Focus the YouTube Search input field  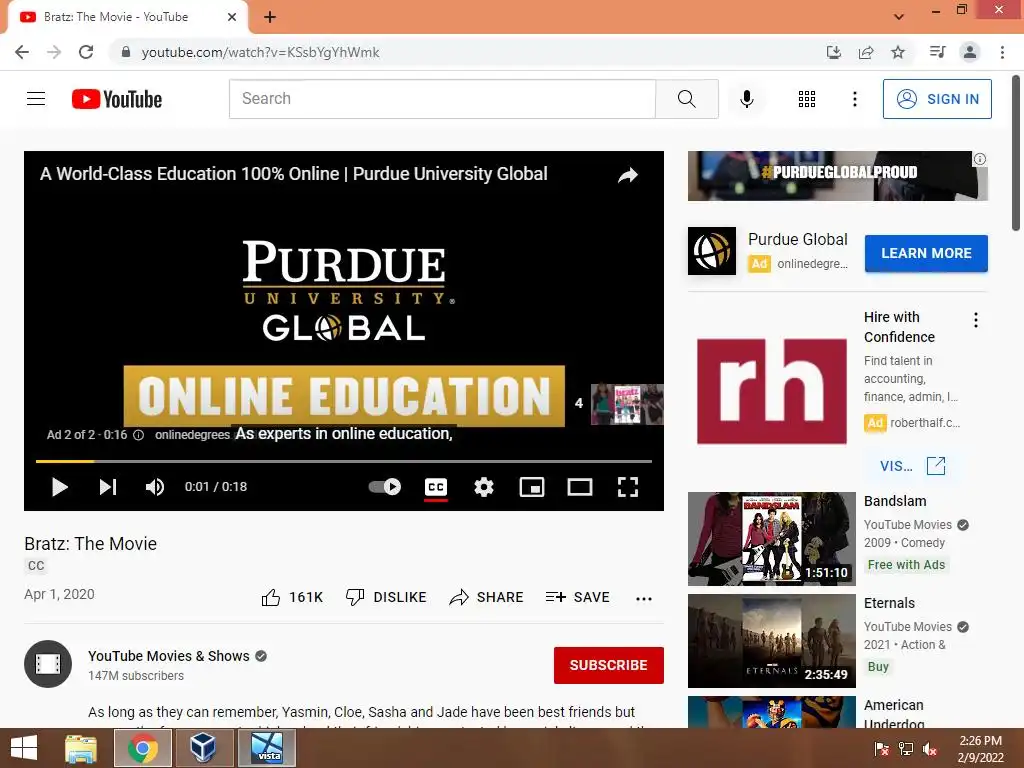pyautogui.click(x=442, y=99)
